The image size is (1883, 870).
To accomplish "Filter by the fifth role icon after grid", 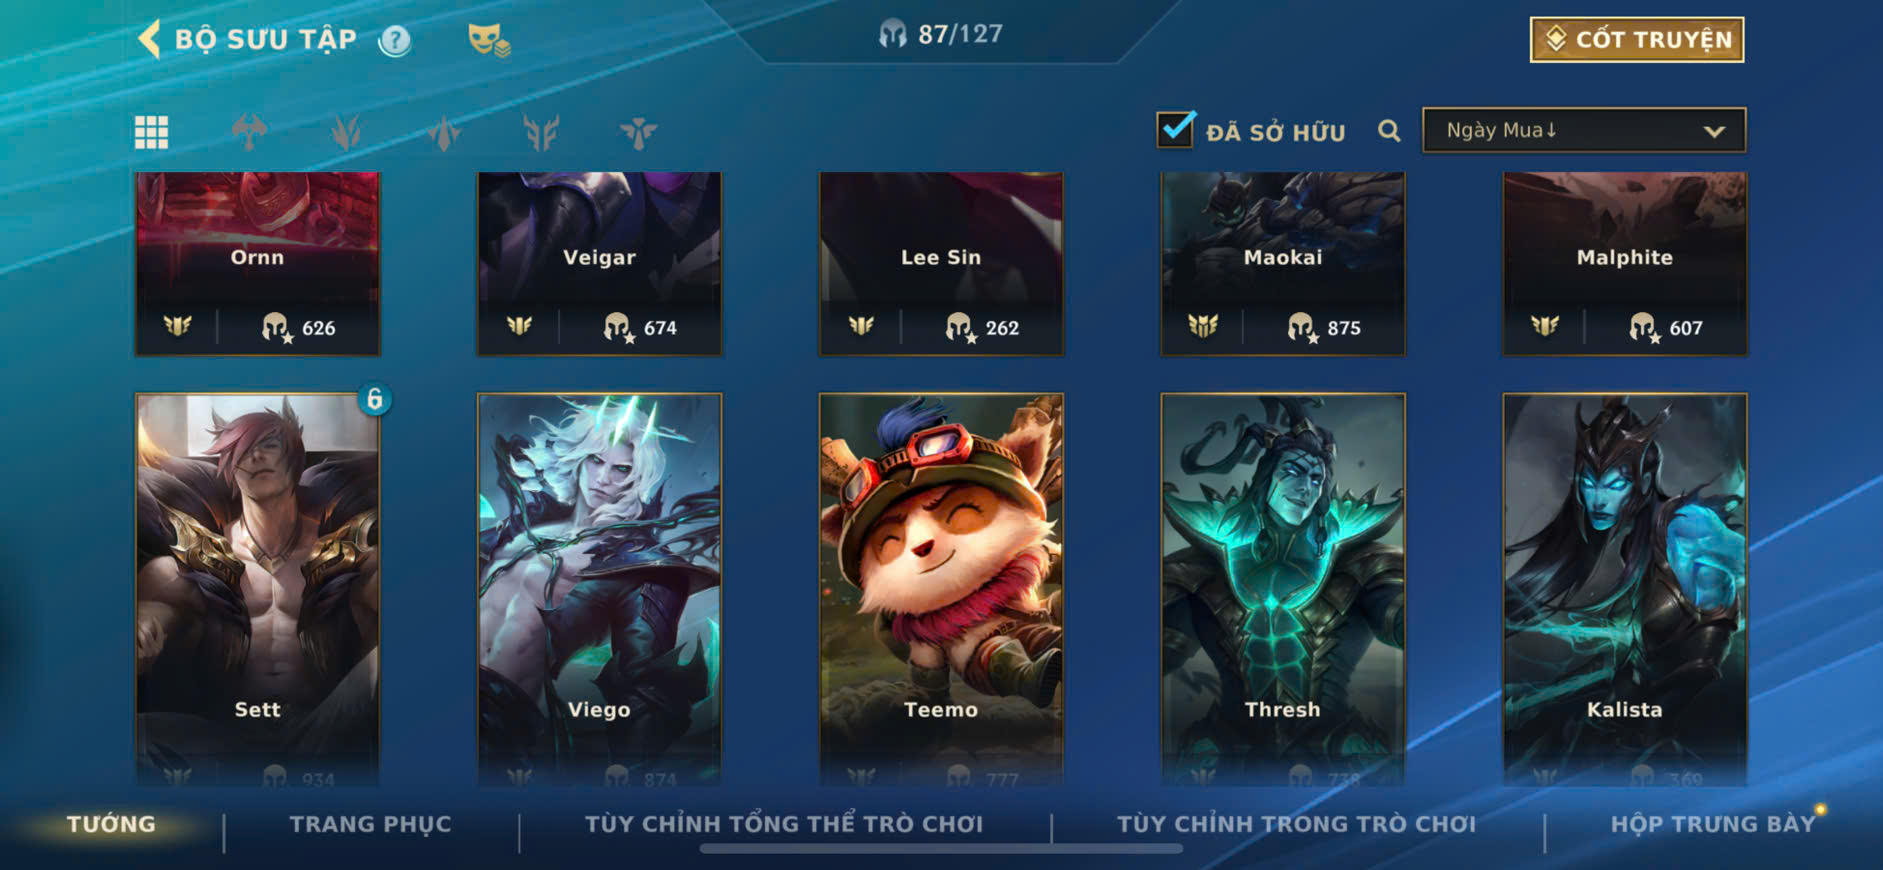I will click(x=638, y=132).
